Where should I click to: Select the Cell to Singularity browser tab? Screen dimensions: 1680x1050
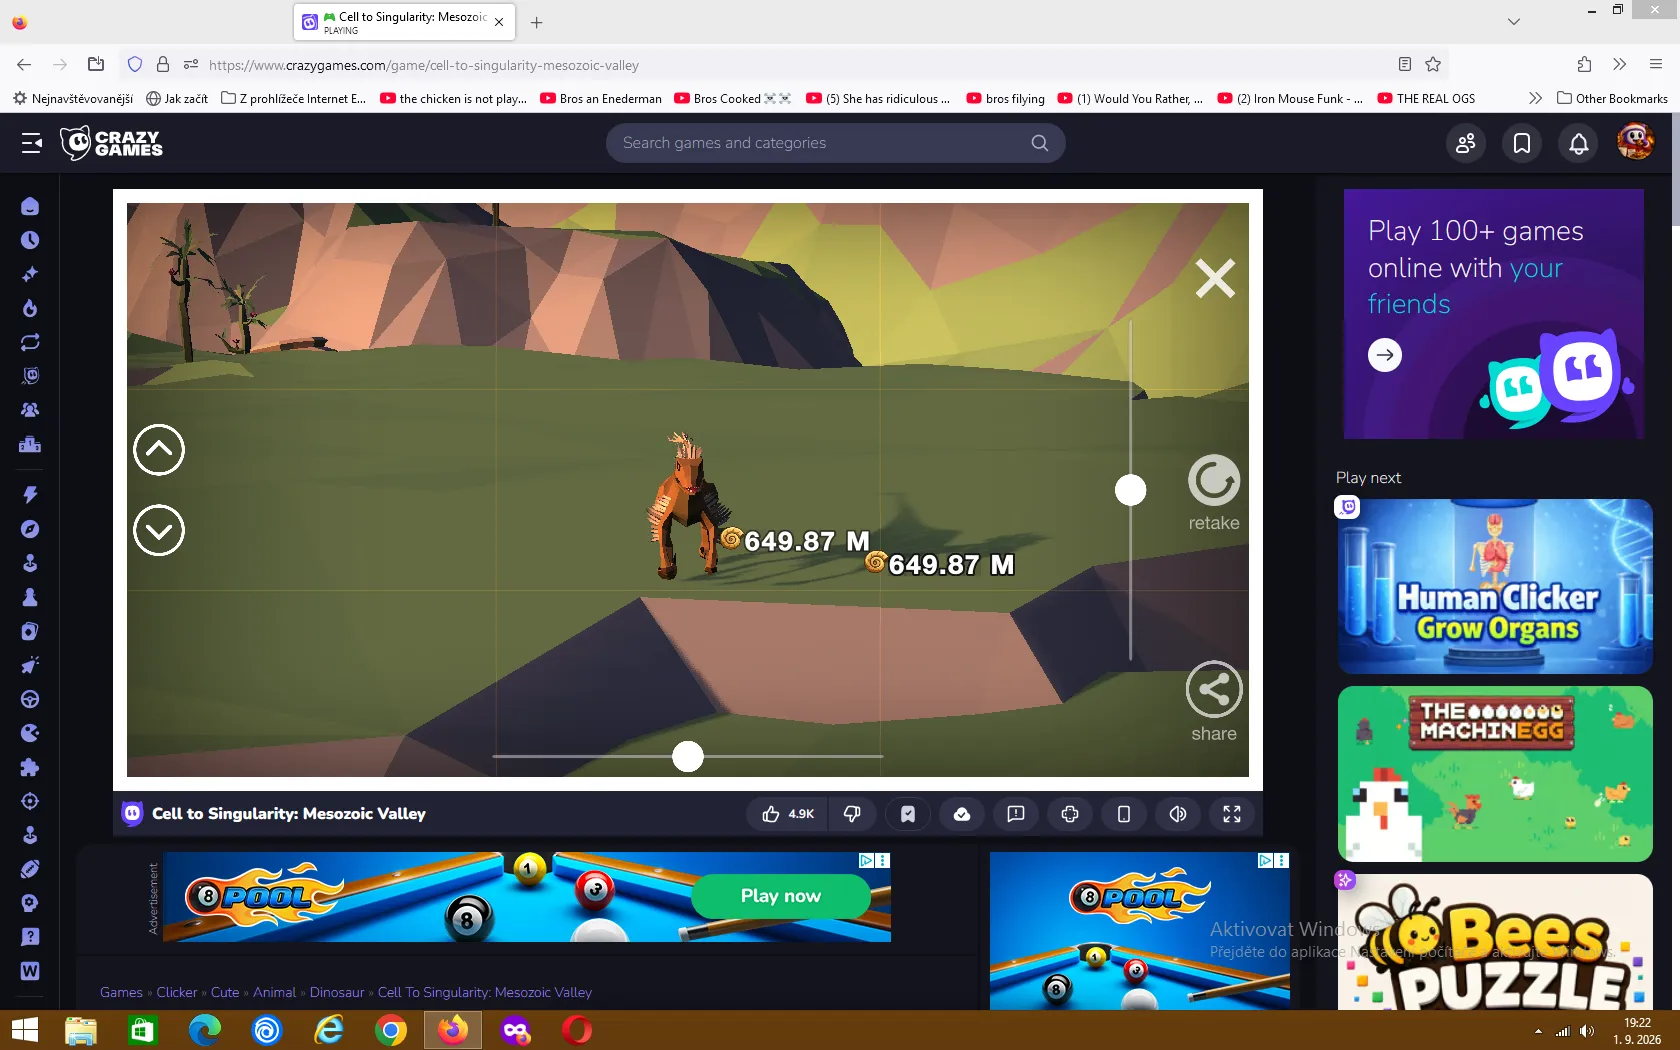tap(404, 22)
